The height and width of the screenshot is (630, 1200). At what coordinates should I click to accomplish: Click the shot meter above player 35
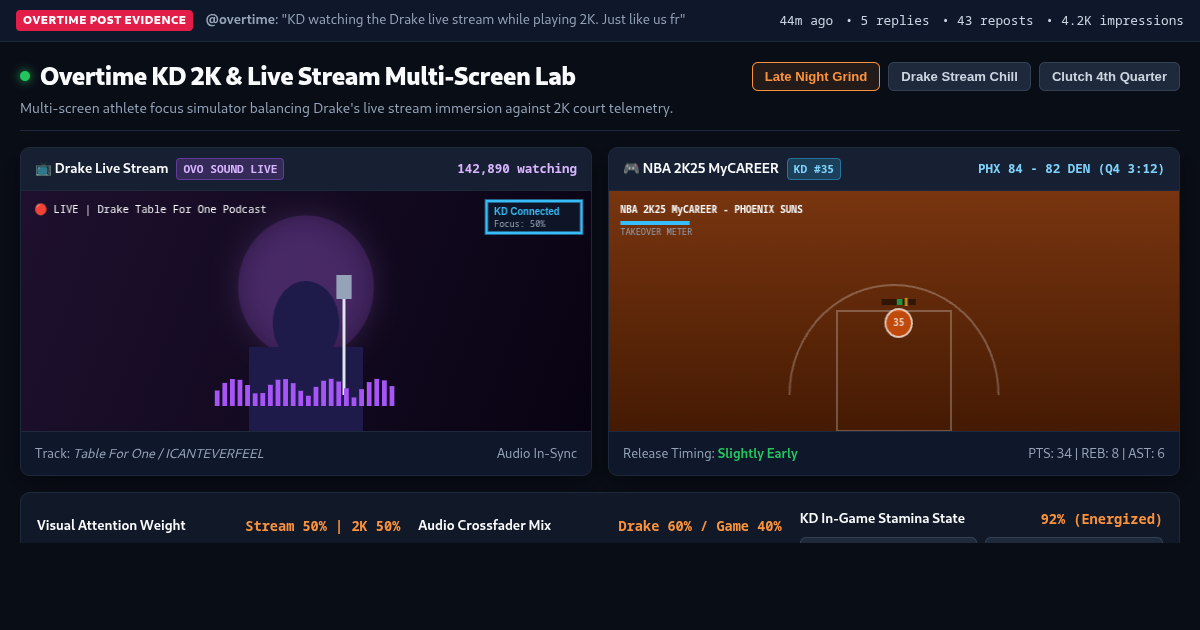point(898,302)
